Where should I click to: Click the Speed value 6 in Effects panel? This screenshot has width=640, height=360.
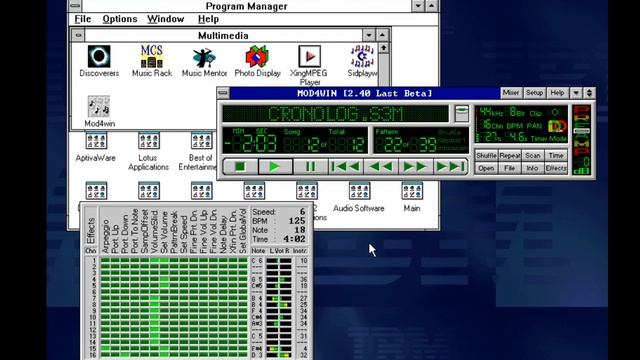coord(302,212)
